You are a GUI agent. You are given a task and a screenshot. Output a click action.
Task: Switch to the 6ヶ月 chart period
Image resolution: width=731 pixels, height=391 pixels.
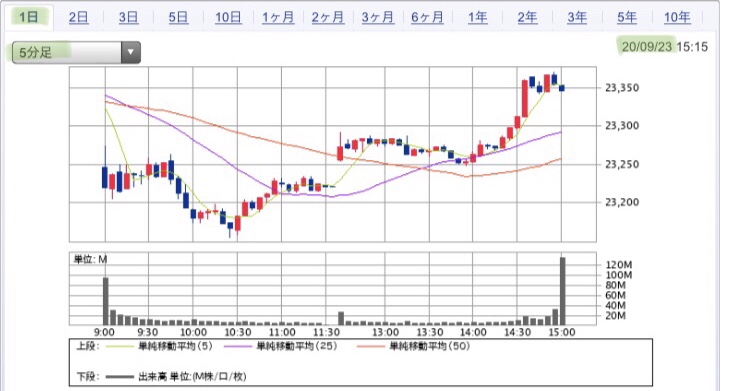(428, 18)
